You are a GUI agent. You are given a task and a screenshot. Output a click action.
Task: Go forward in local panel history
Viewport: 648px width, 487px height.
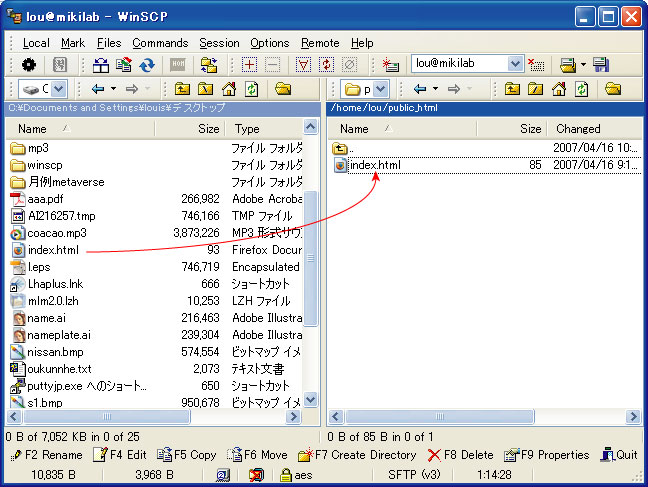point(132,89)
